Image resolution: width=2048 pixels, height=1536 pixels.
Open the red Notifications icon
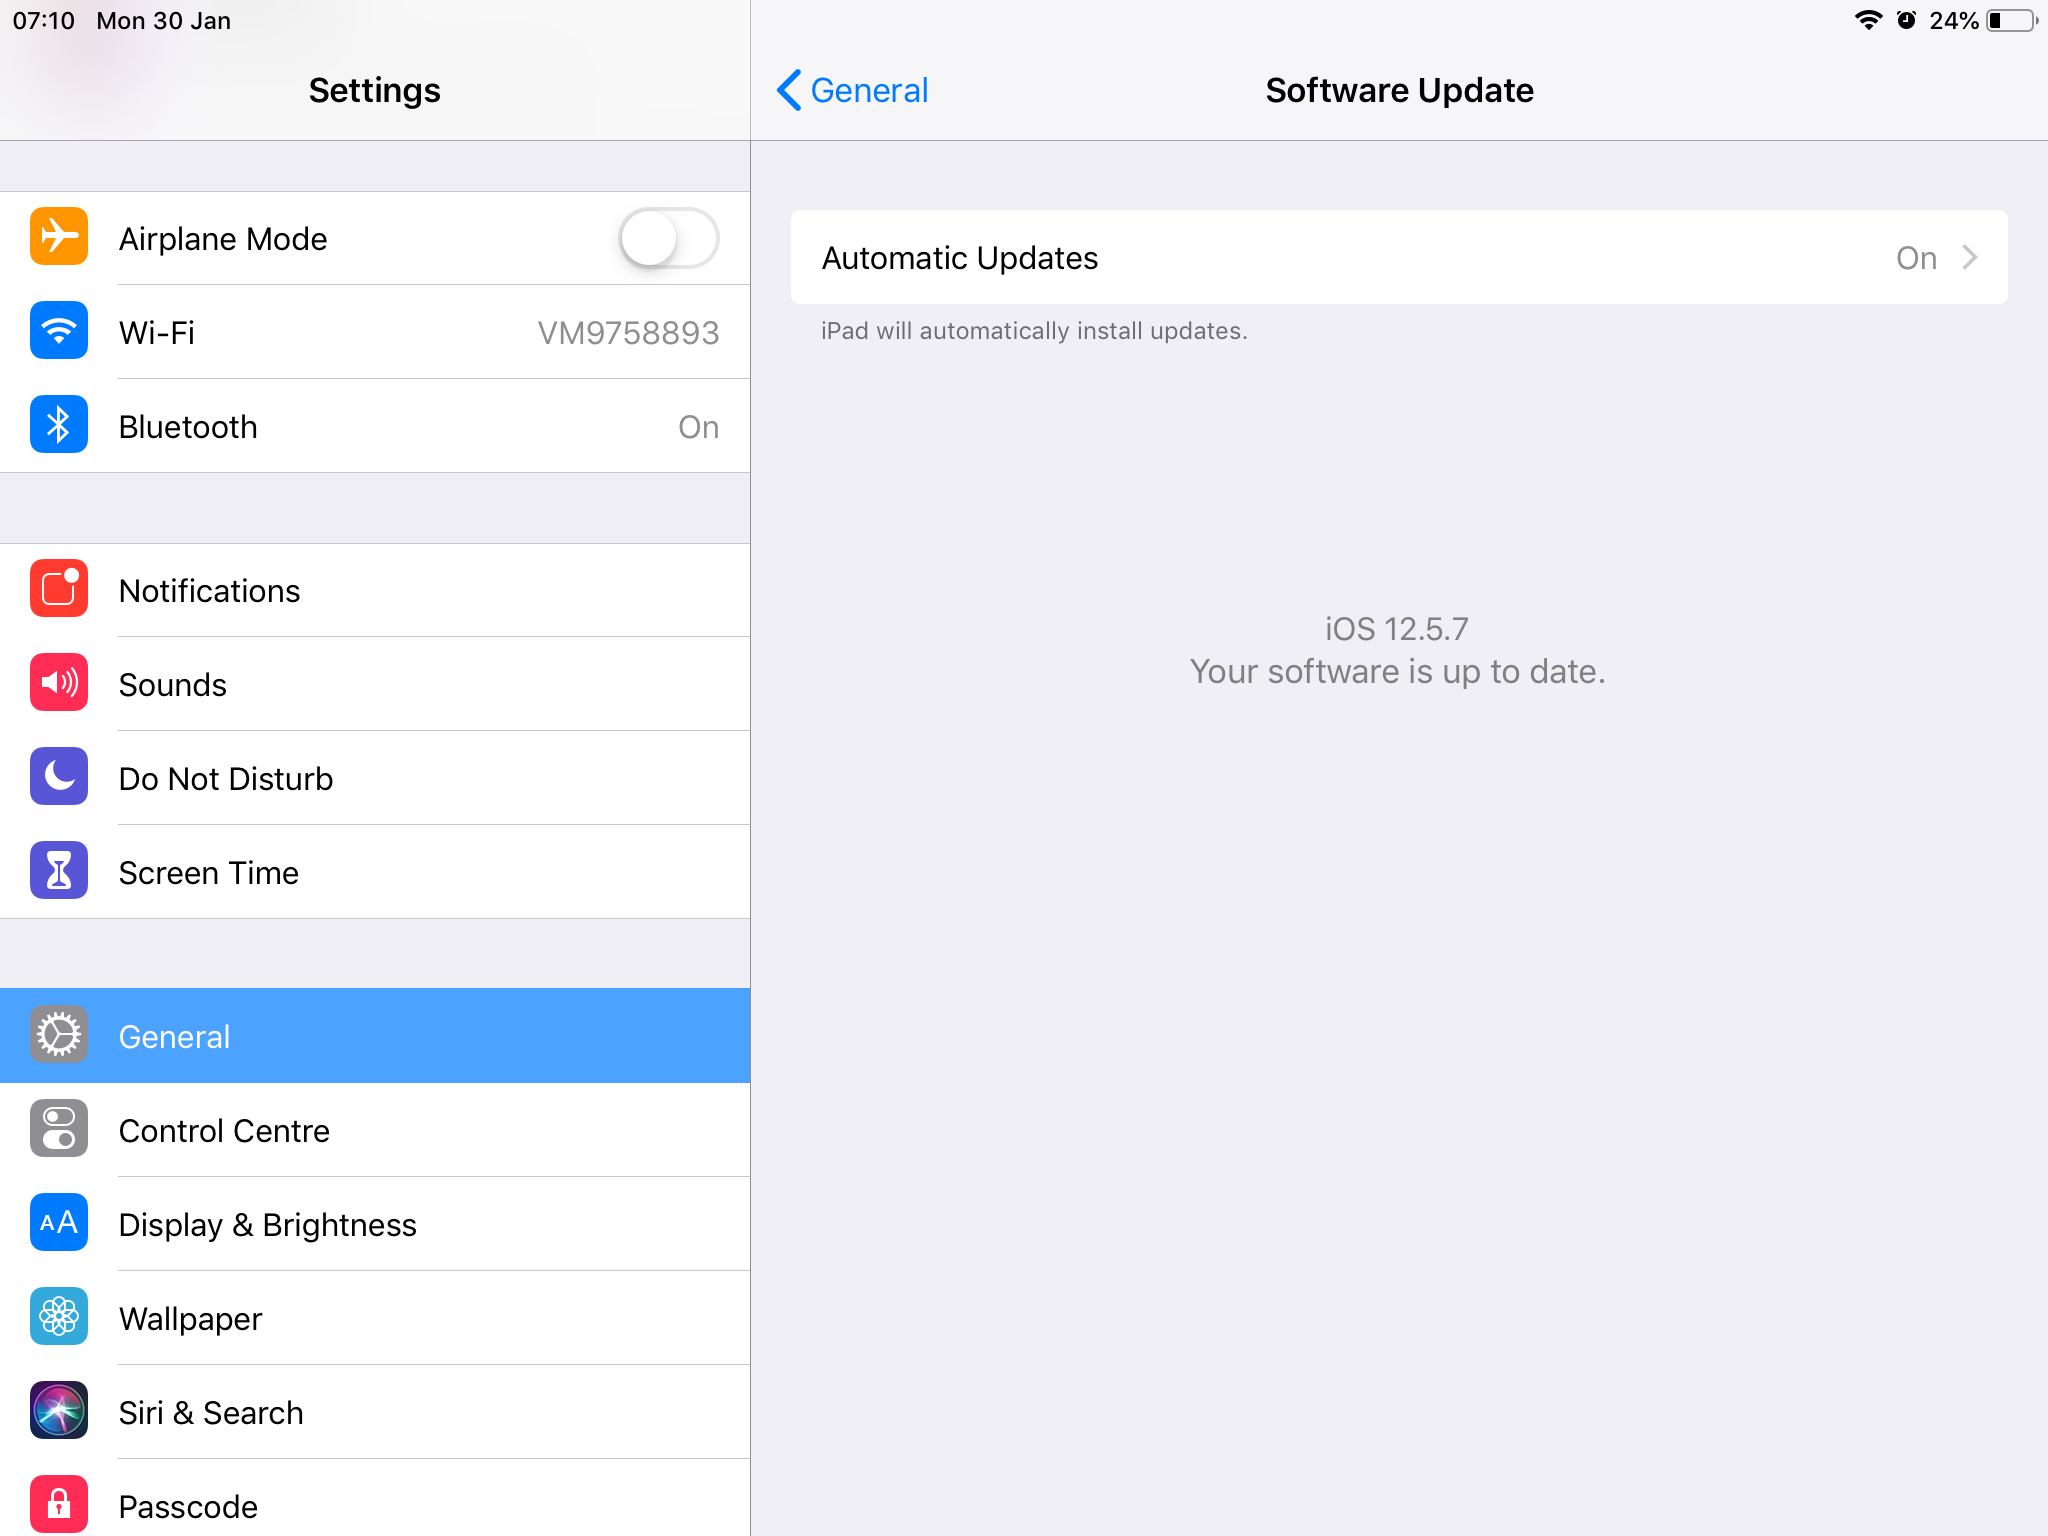click(59, 589)
